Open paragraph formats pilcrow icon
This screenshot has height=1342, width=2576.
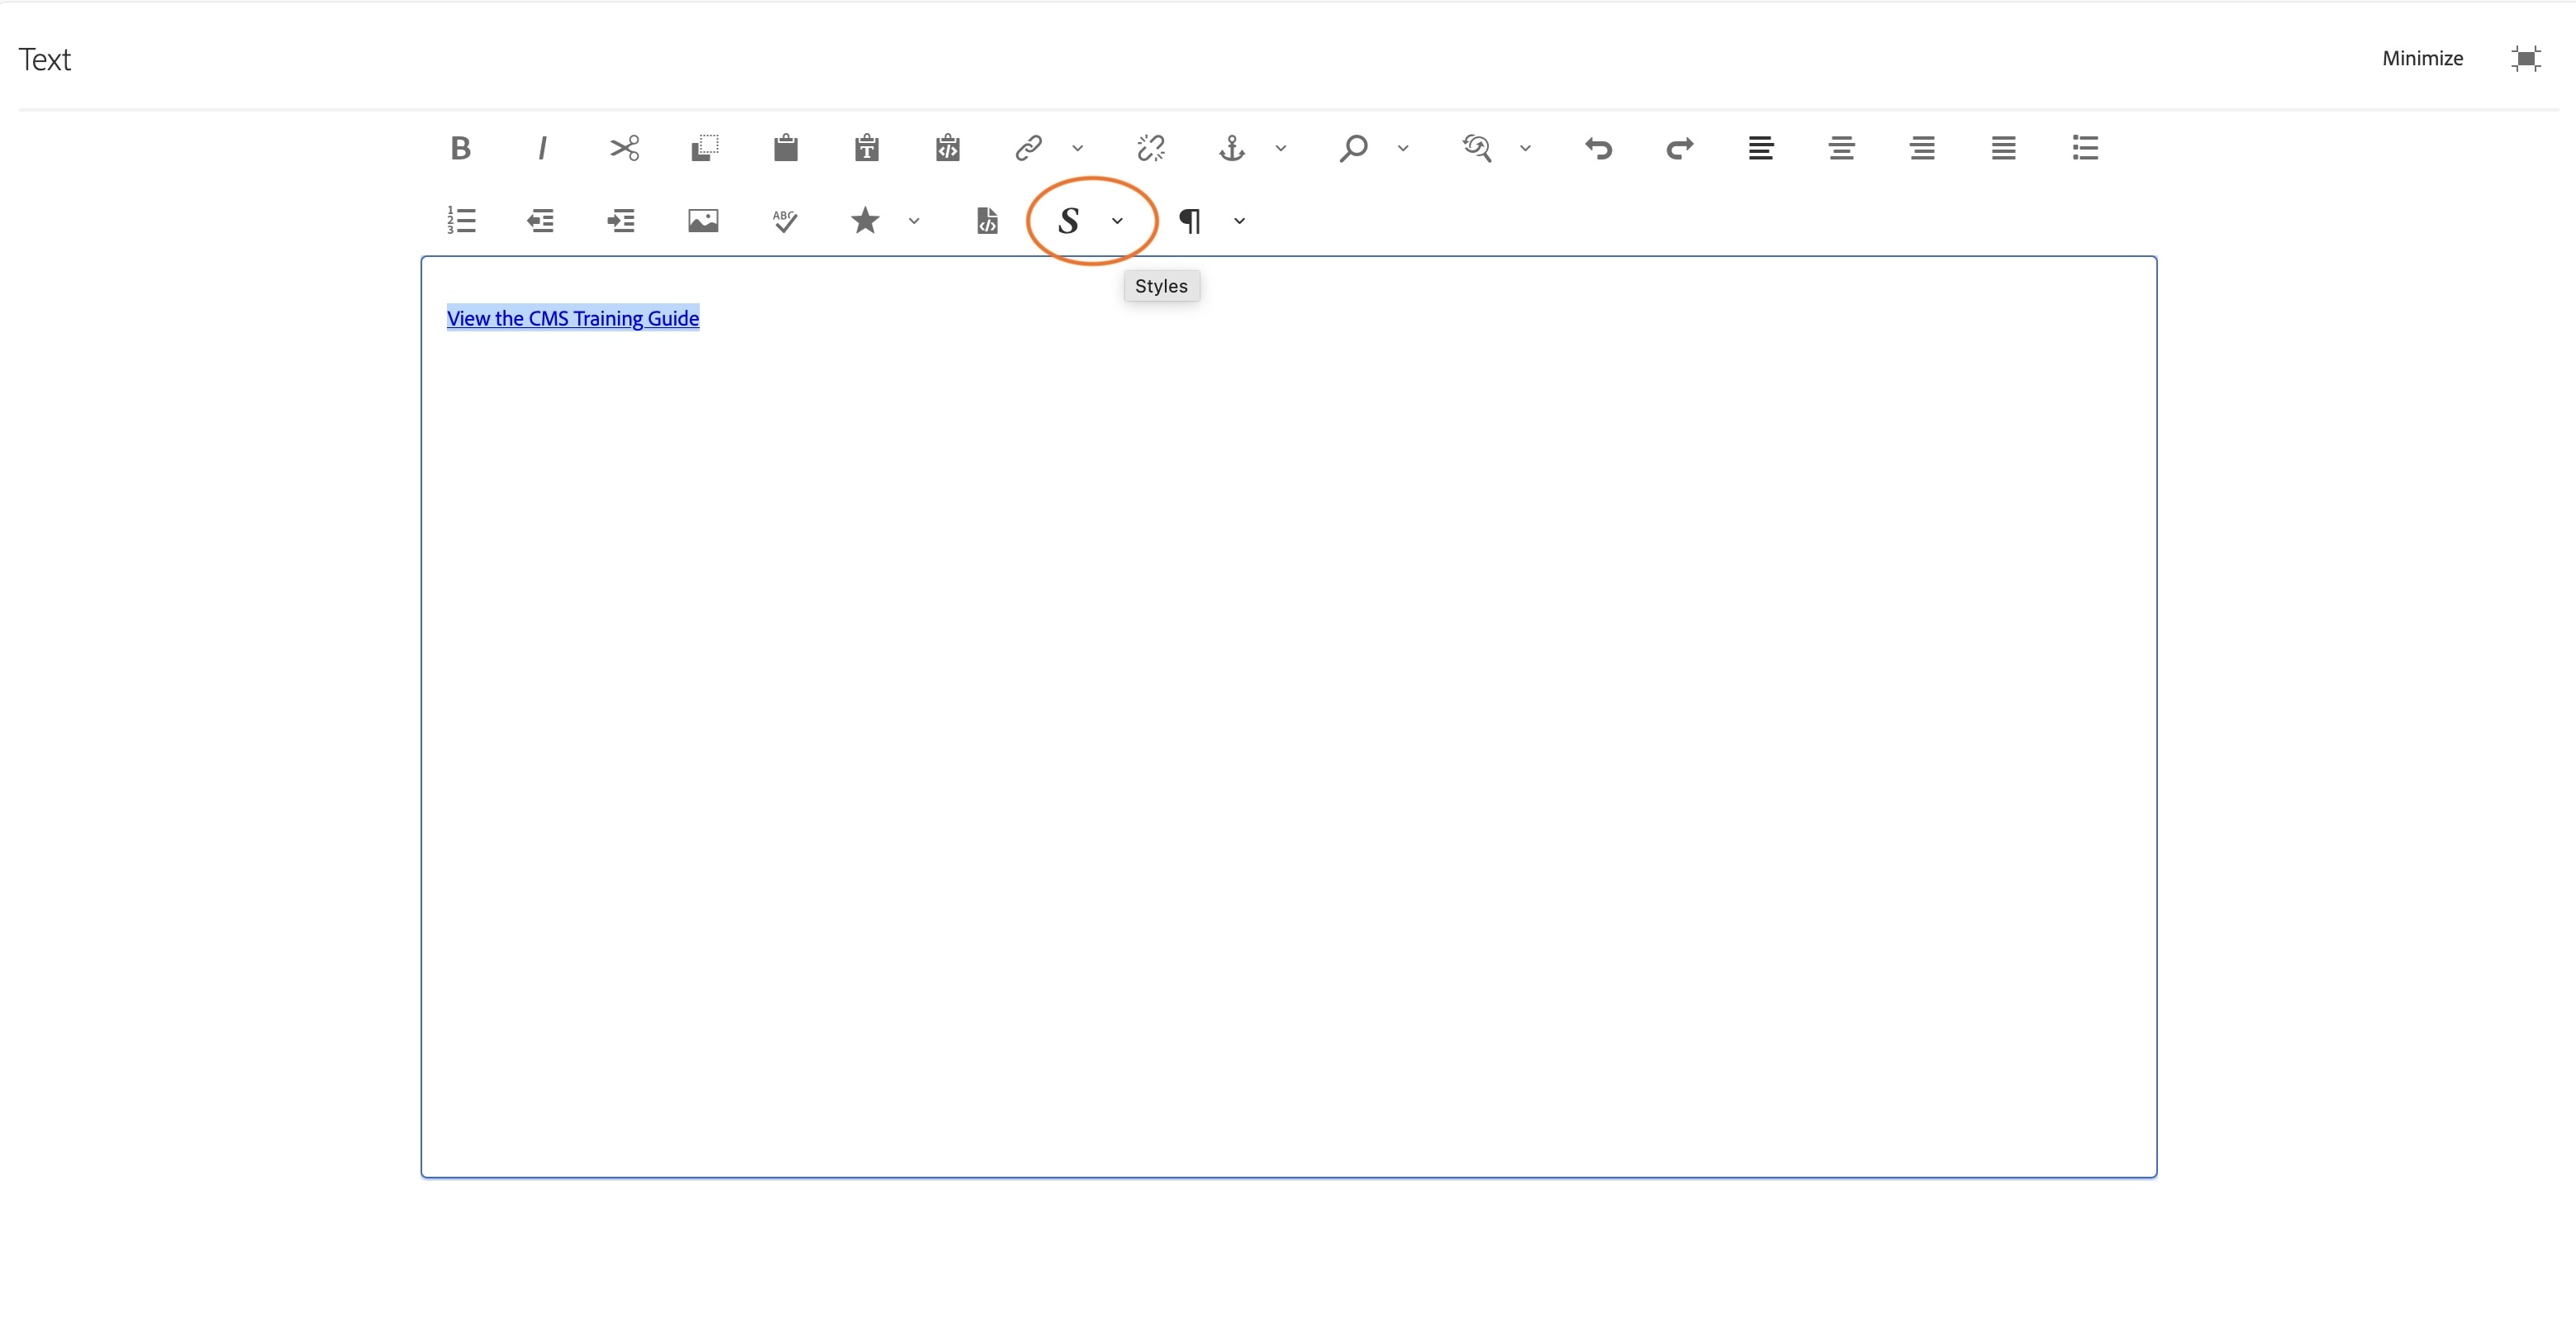pos(1190,221)
